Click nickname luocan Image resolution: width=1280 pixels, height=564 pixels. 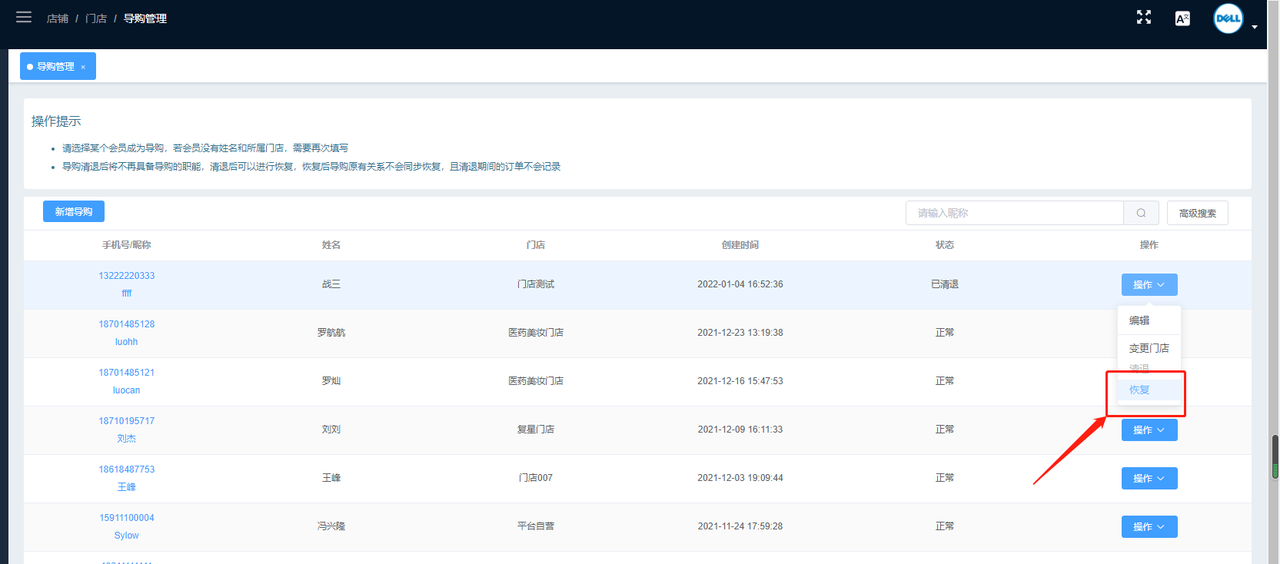coord(126,390)
